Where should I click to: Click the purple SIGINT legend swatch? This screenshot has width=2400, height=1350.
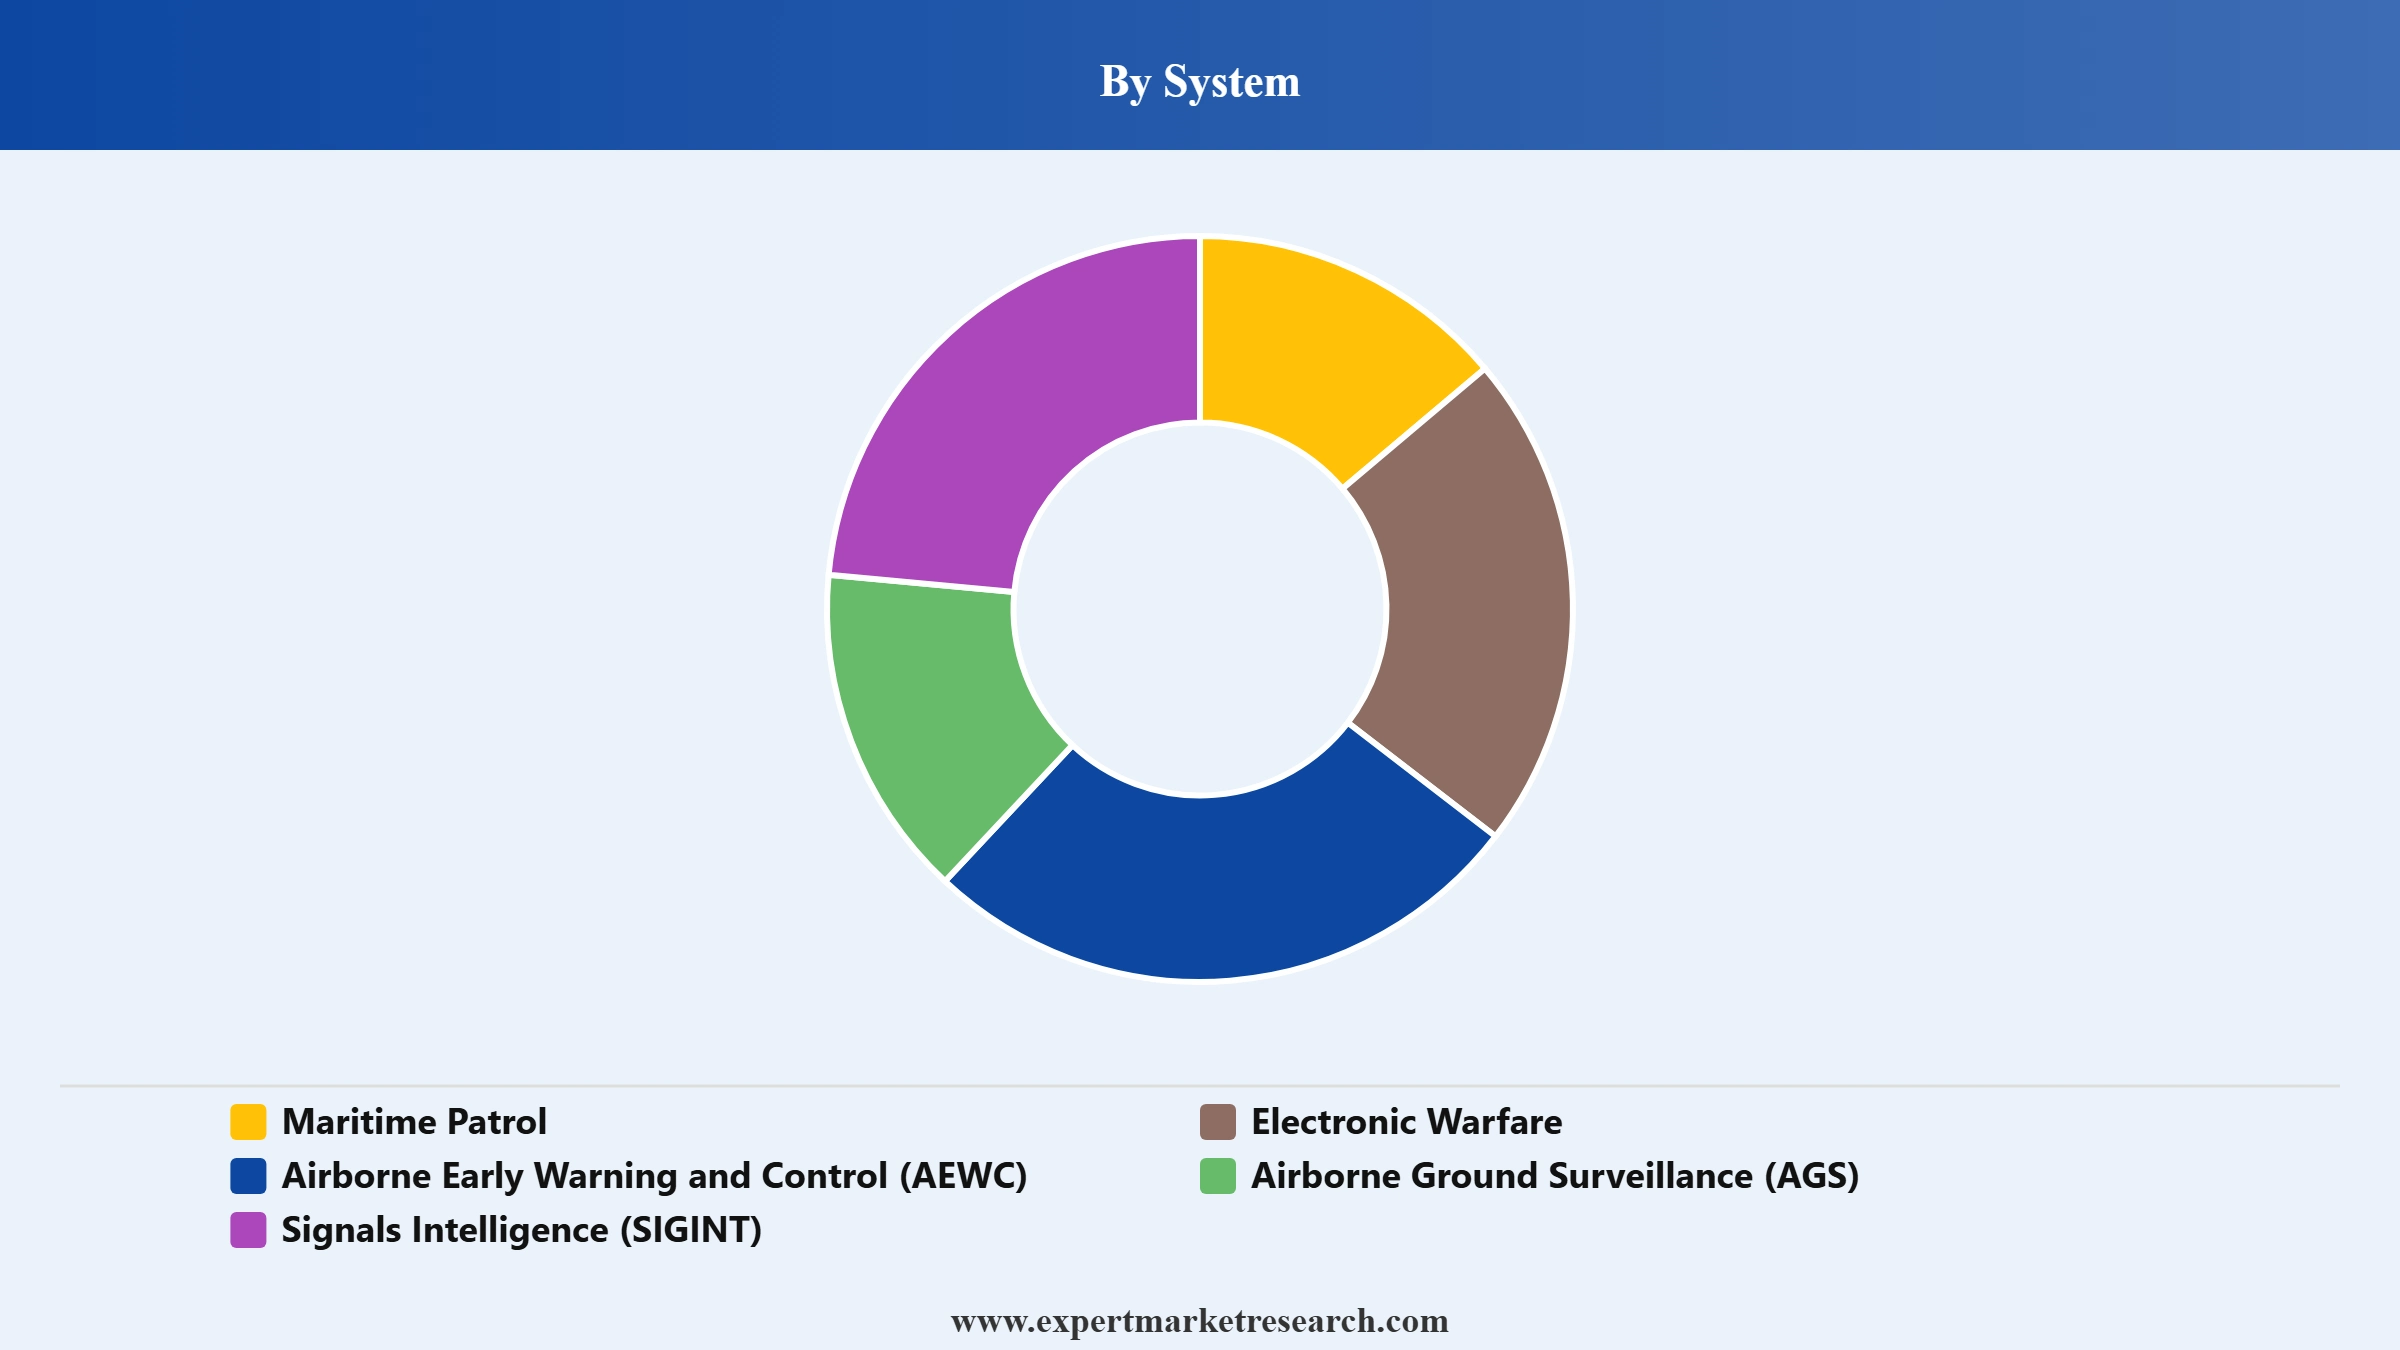click(x=248, y=1230)
